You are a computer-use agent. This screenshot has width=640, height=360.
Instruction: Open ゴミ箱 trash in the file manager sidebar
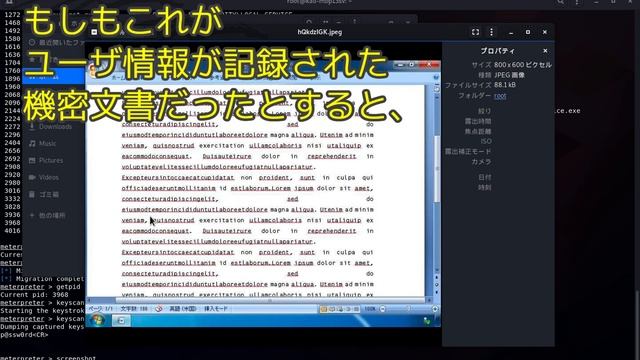point(49,194)
